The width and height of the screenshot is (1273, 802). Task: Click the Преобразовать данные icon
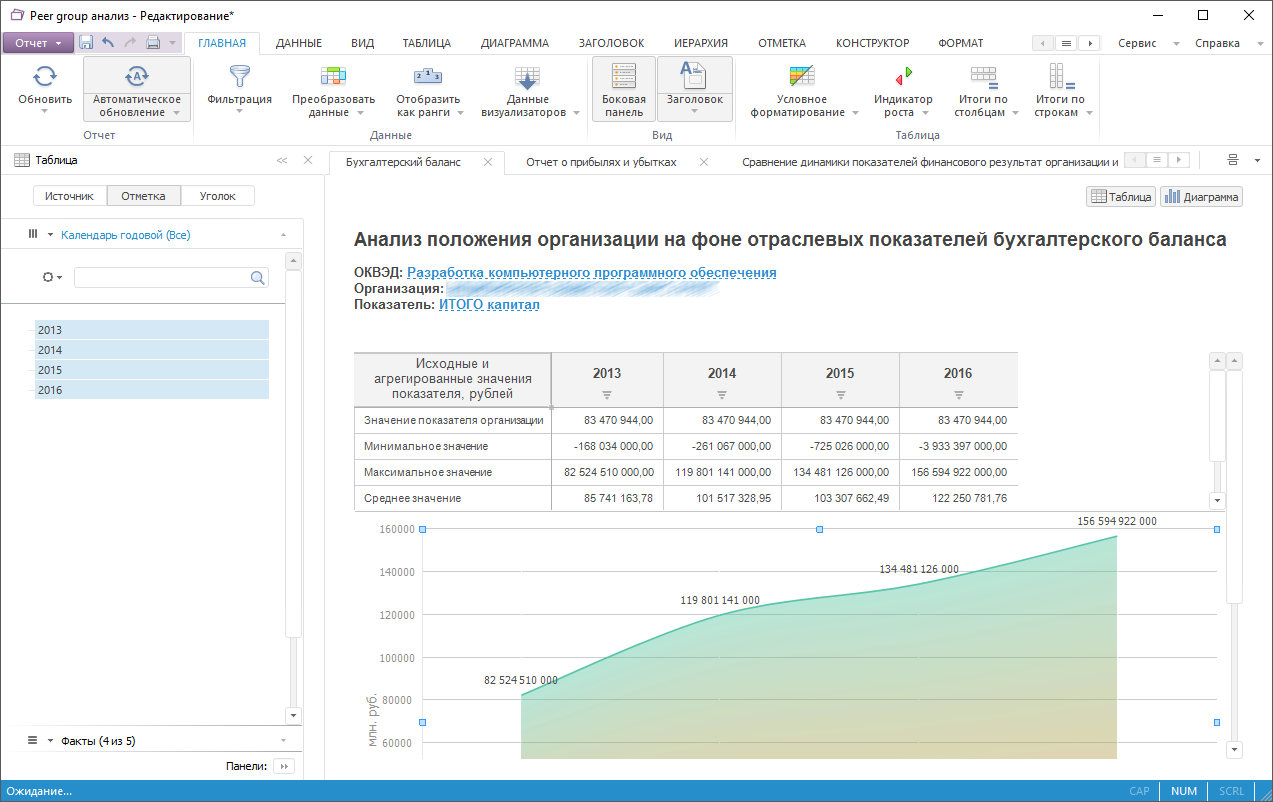point(333,76)
